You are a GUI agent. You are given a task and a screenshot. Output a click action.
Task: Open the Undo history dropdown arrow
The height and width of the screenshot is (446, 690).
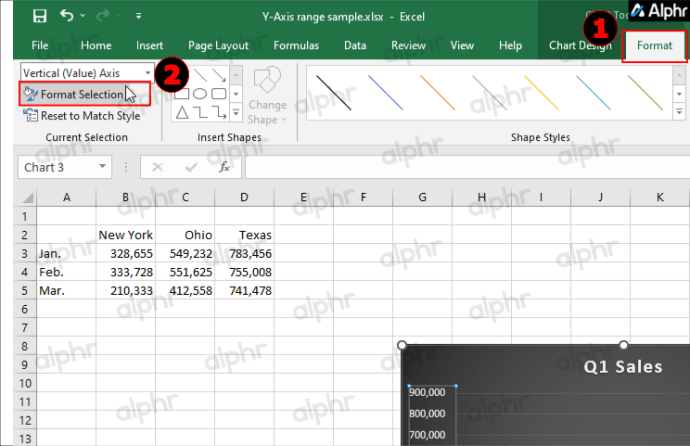[x=83, y=16]
